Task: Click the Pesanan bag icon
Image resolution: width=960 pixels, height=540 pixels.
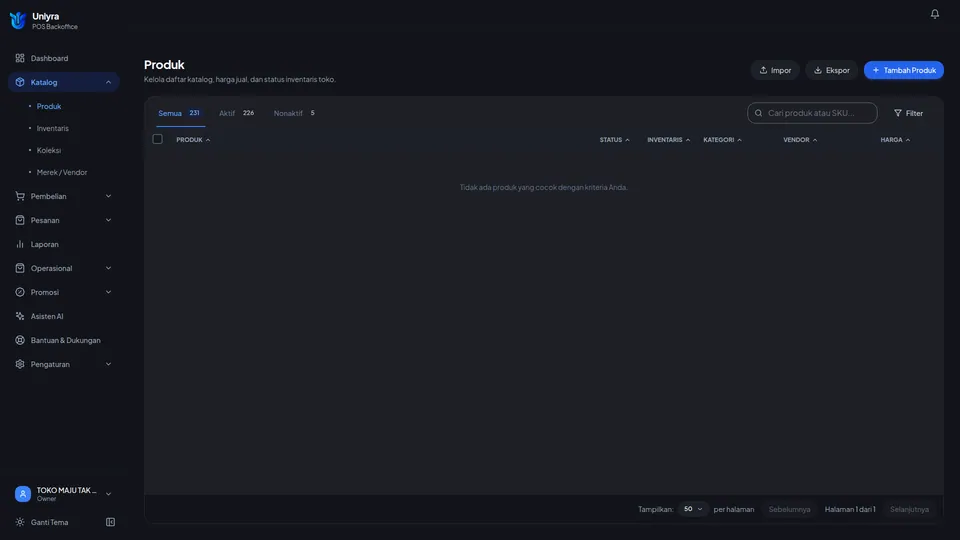Action: pos(20,220)
